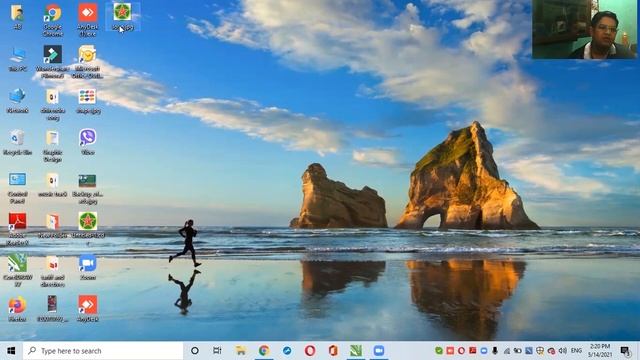Click the green checkmark shield tray icon
Screen dimensions: 640x360
pos(439,351)
